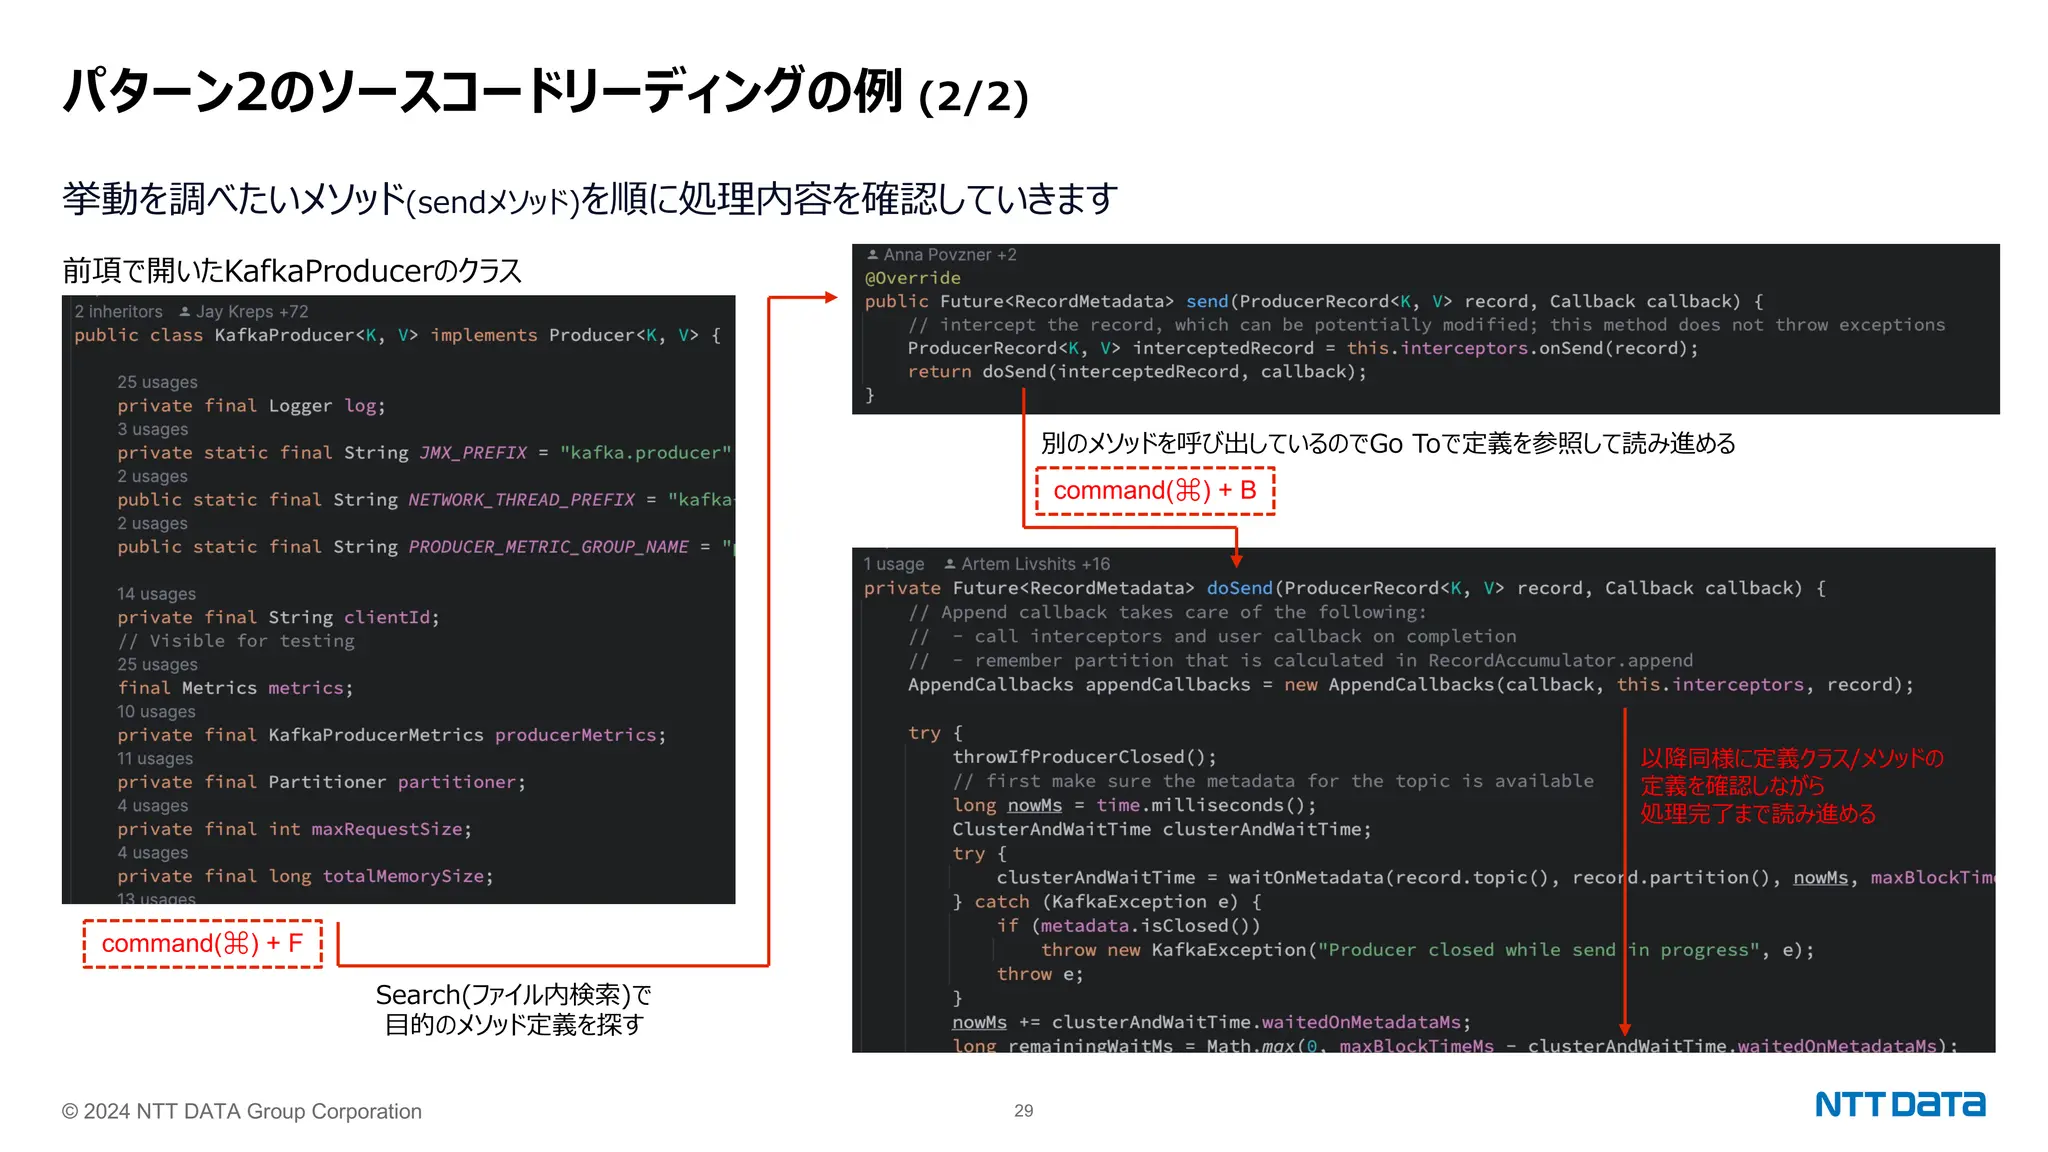Select the JMX_PREFIX constant name
Viewport: 2048px width, 1152px height.
[472, 453]
